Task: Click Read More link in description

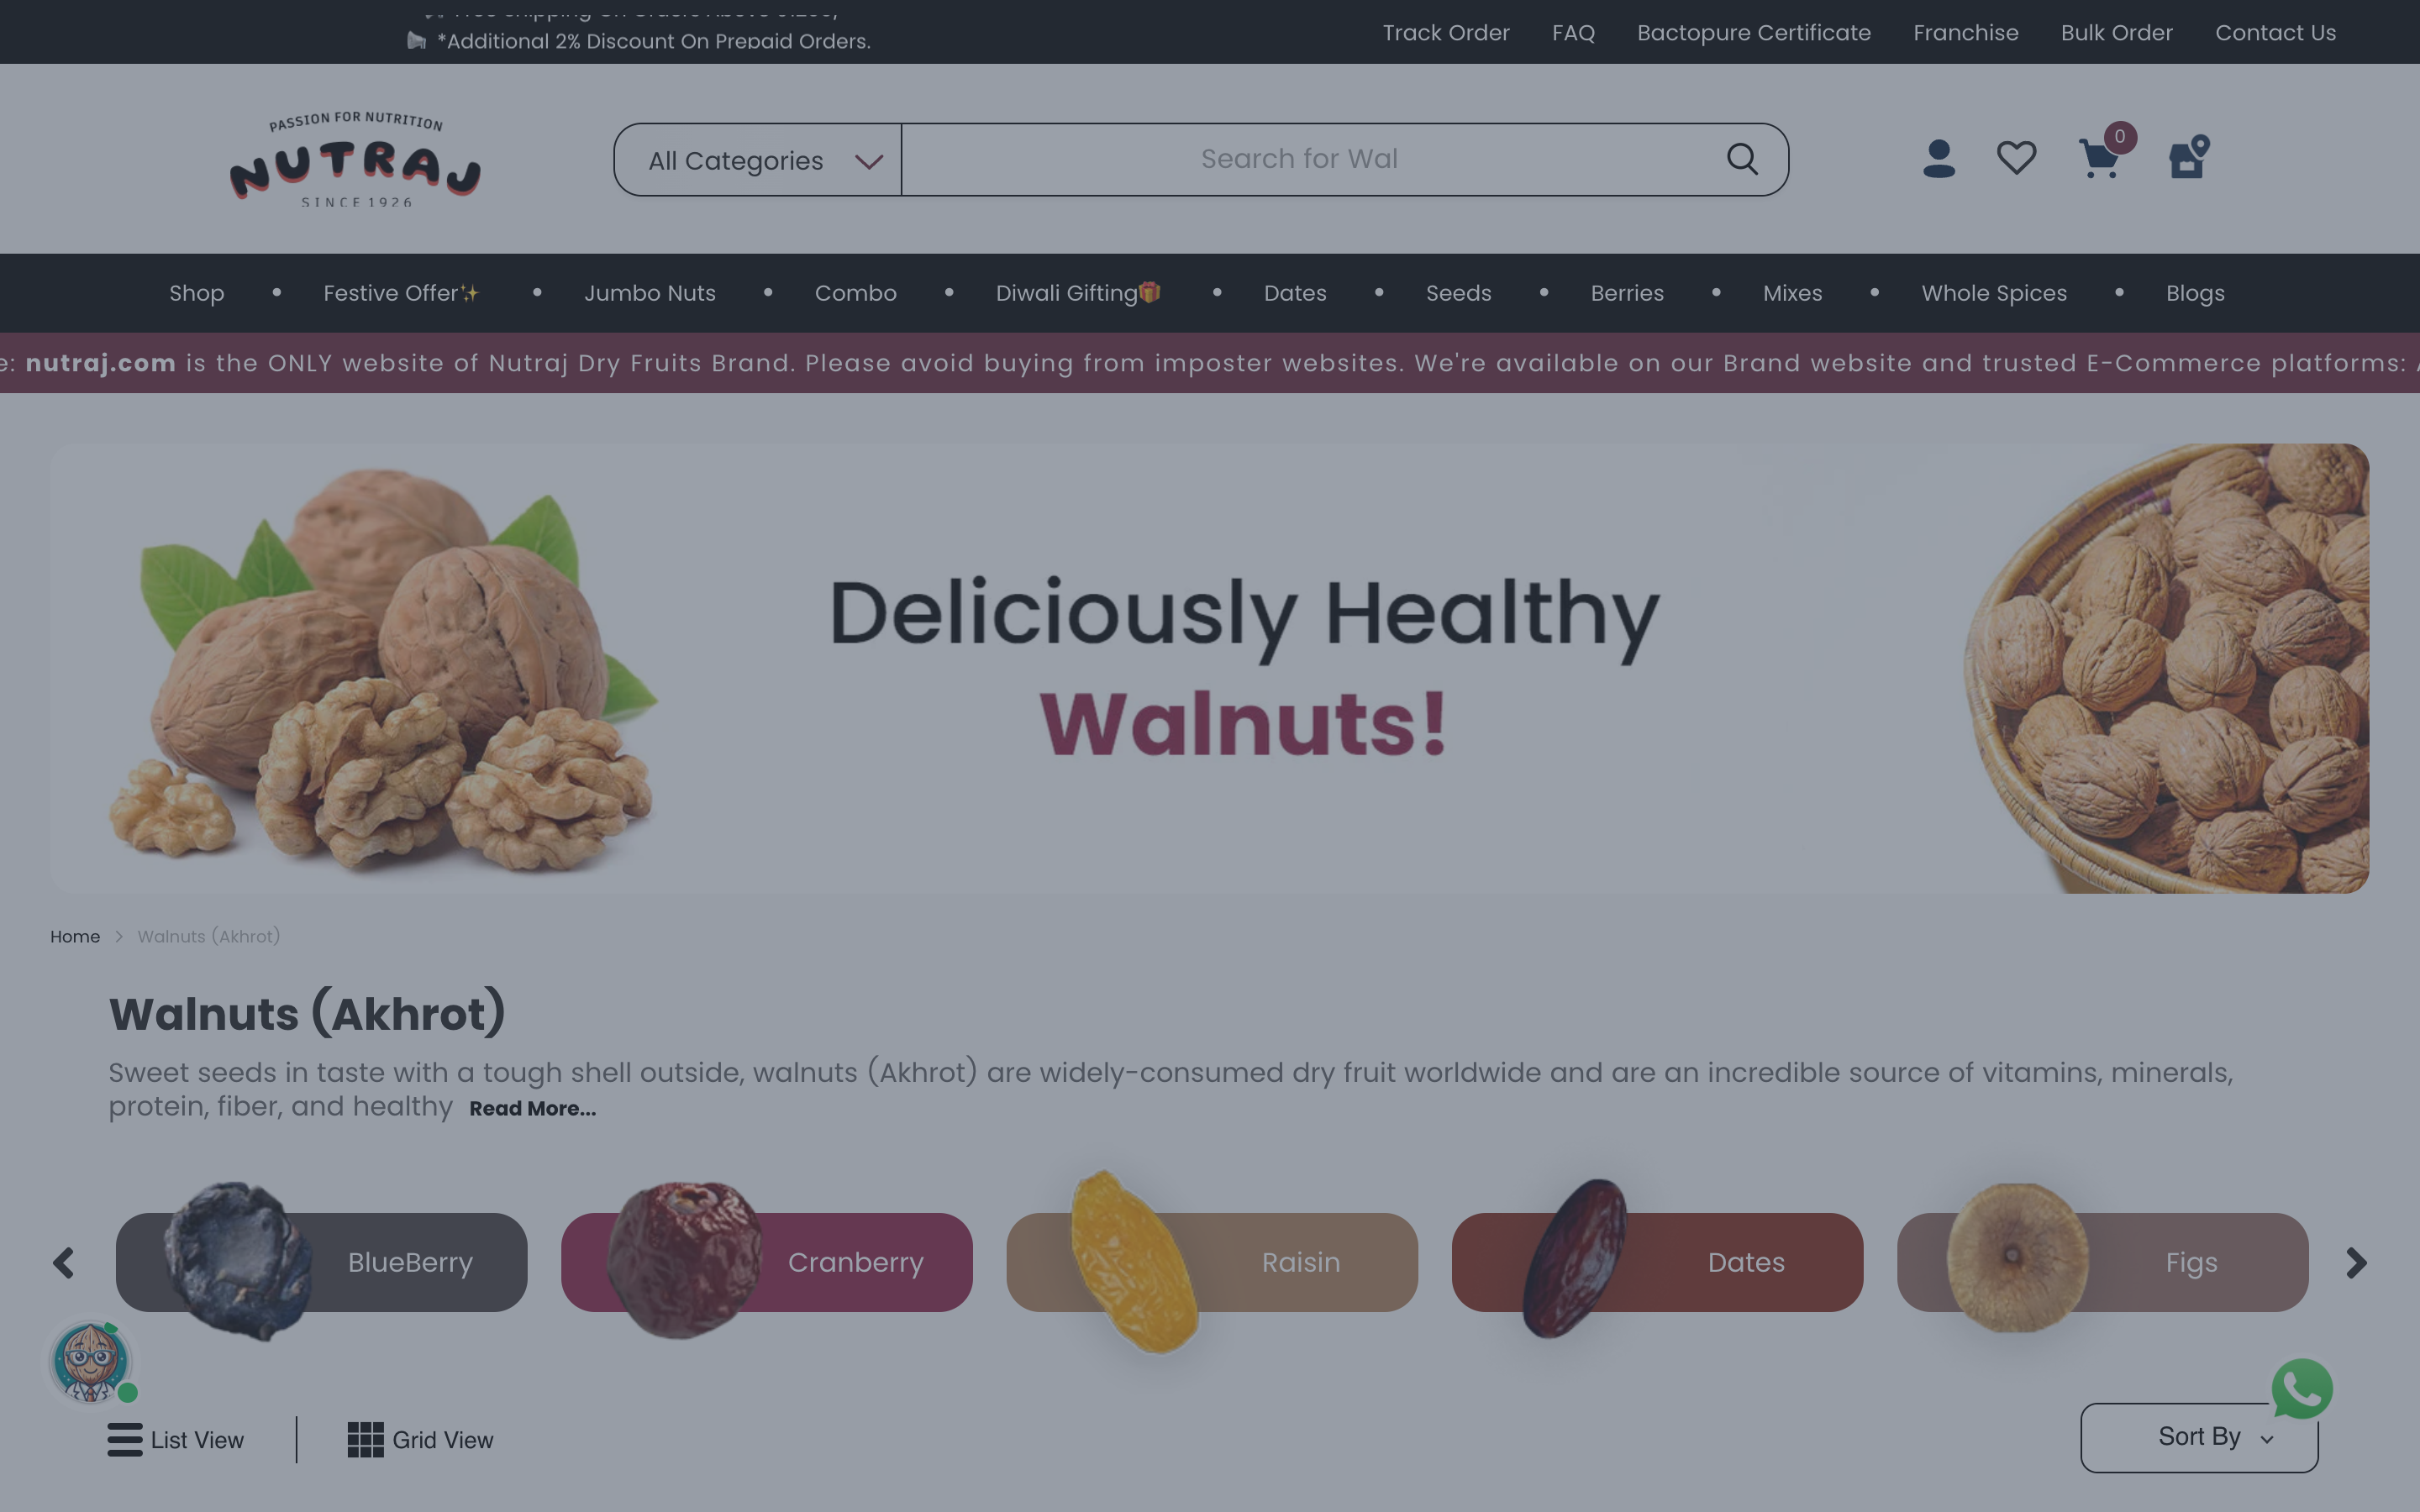Action: [531, 1110]
